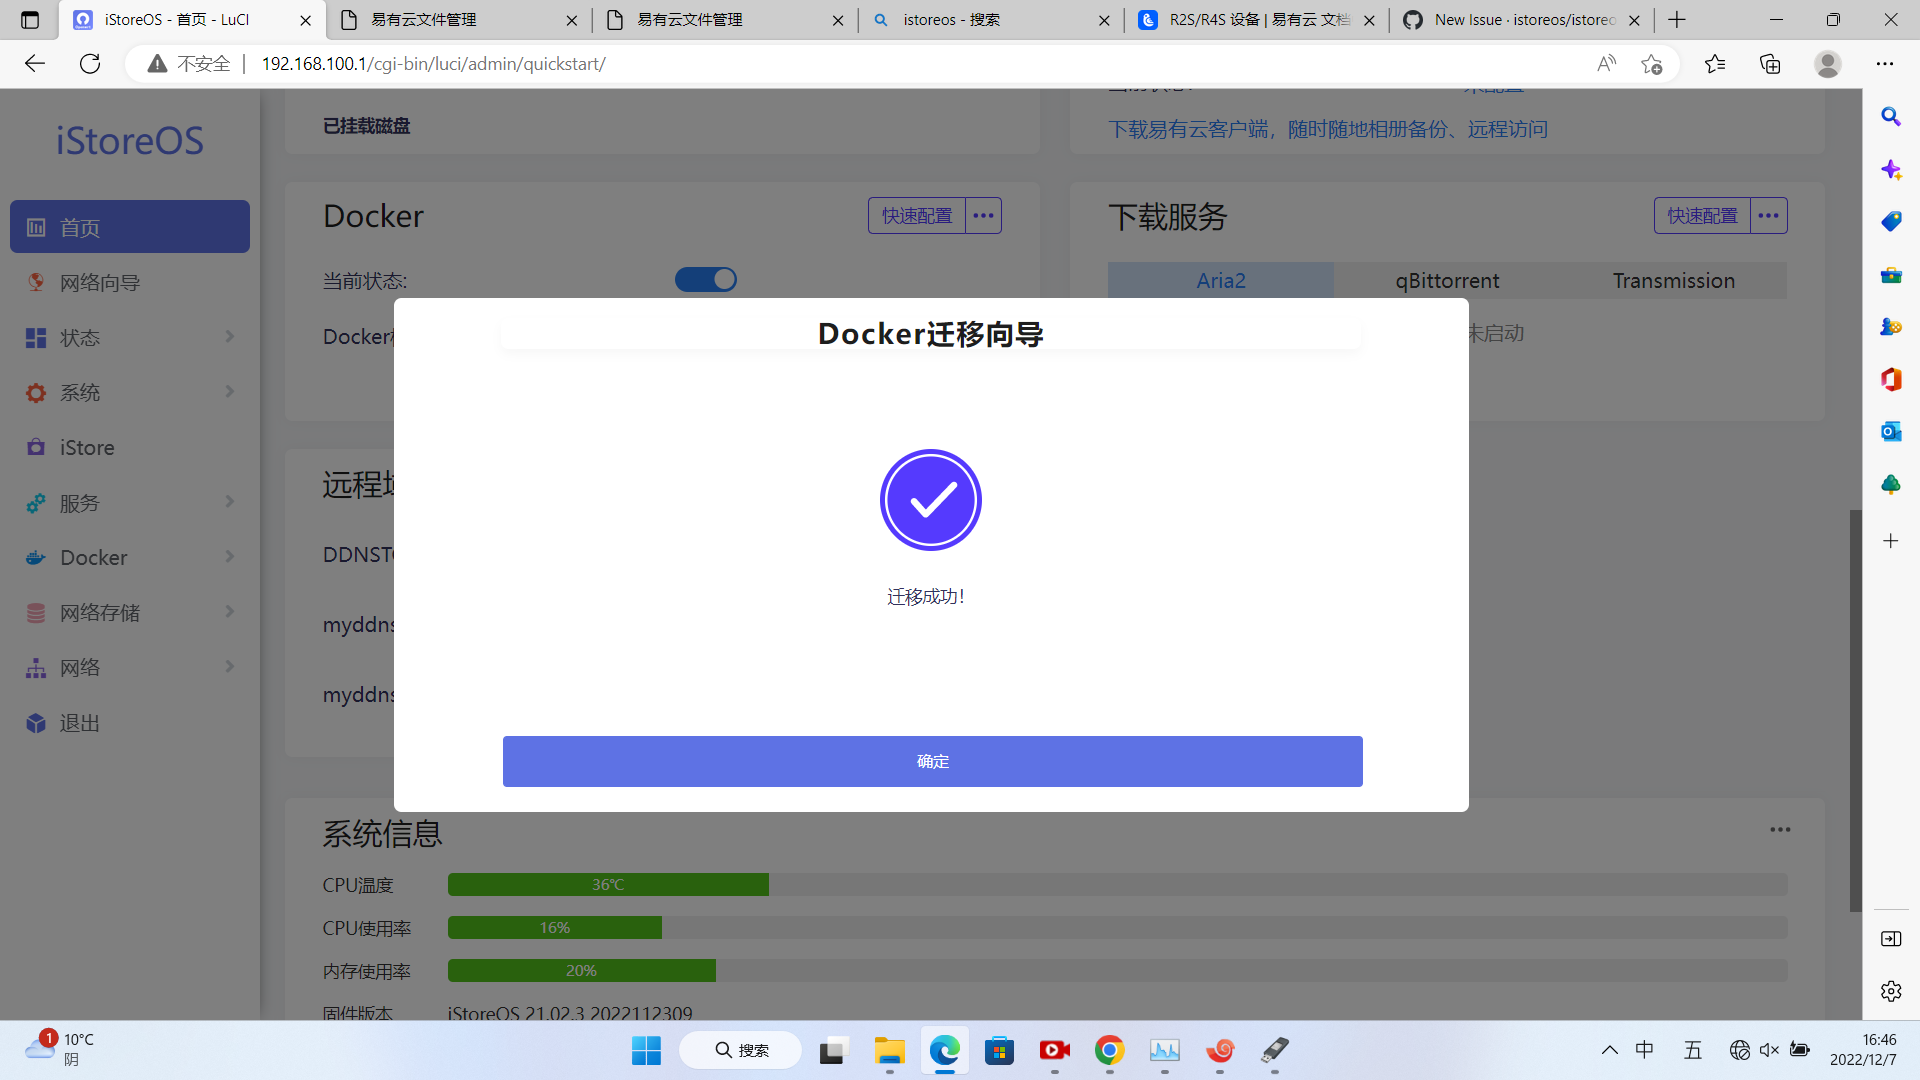Open the system info three-dots menu

[1780, 829]
